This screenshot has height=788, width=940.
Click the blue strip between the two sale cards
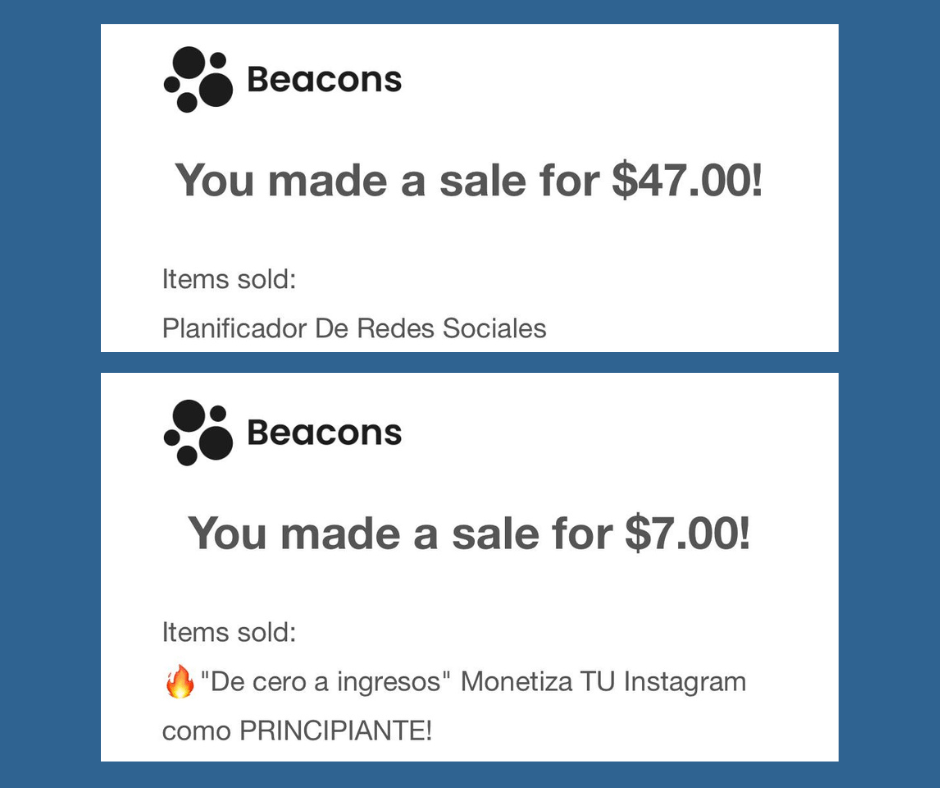469,362
